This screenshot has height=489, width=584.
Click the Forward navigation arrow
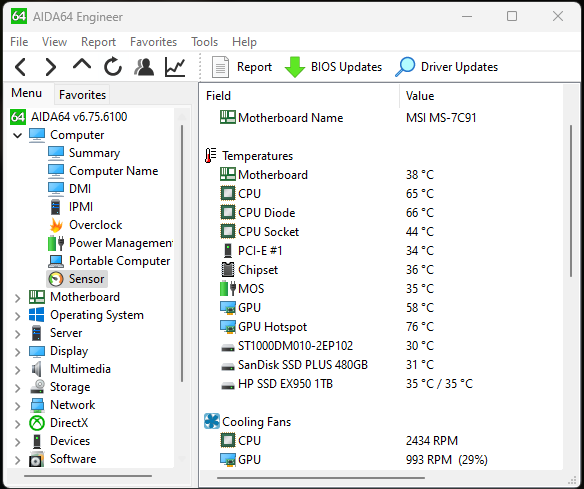pyautogui.click(x=51, y=67)
